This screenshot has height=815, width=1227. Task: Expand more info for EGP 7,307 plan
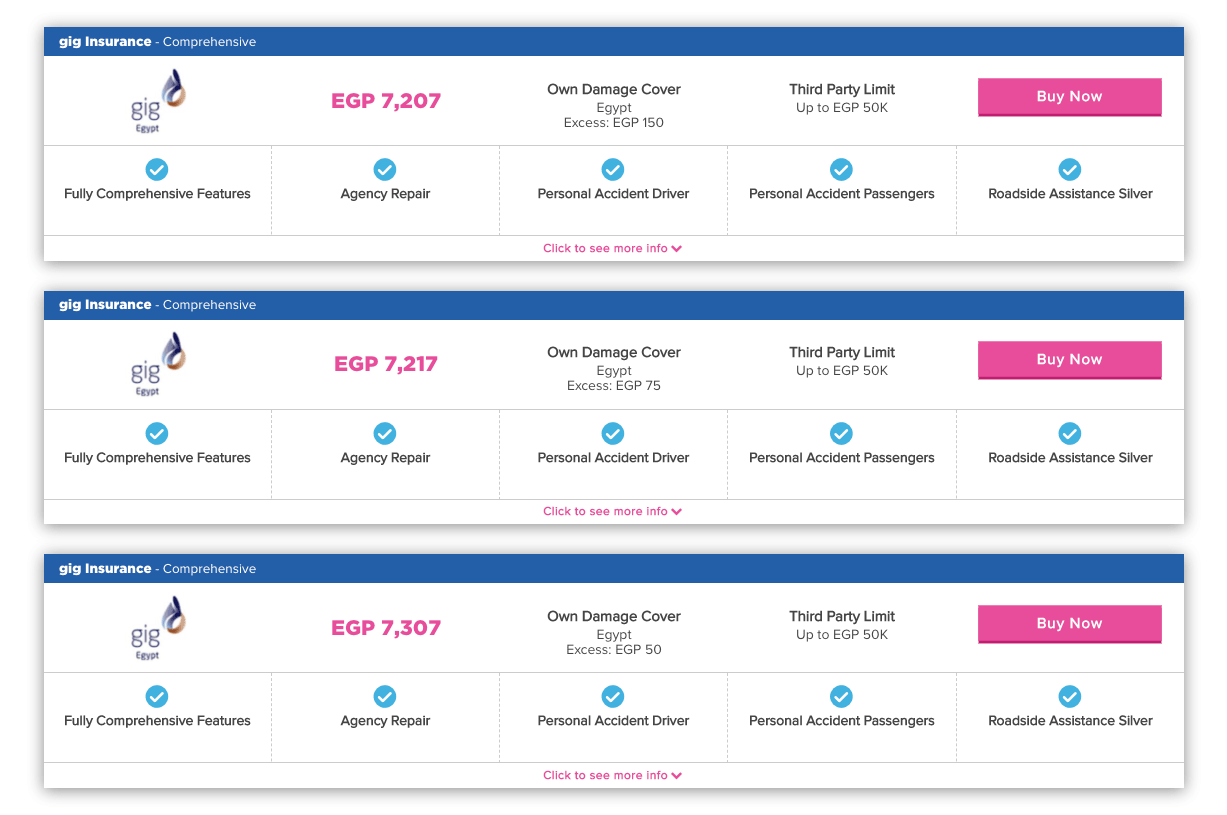pyautogui.click(x=613, y=775)
